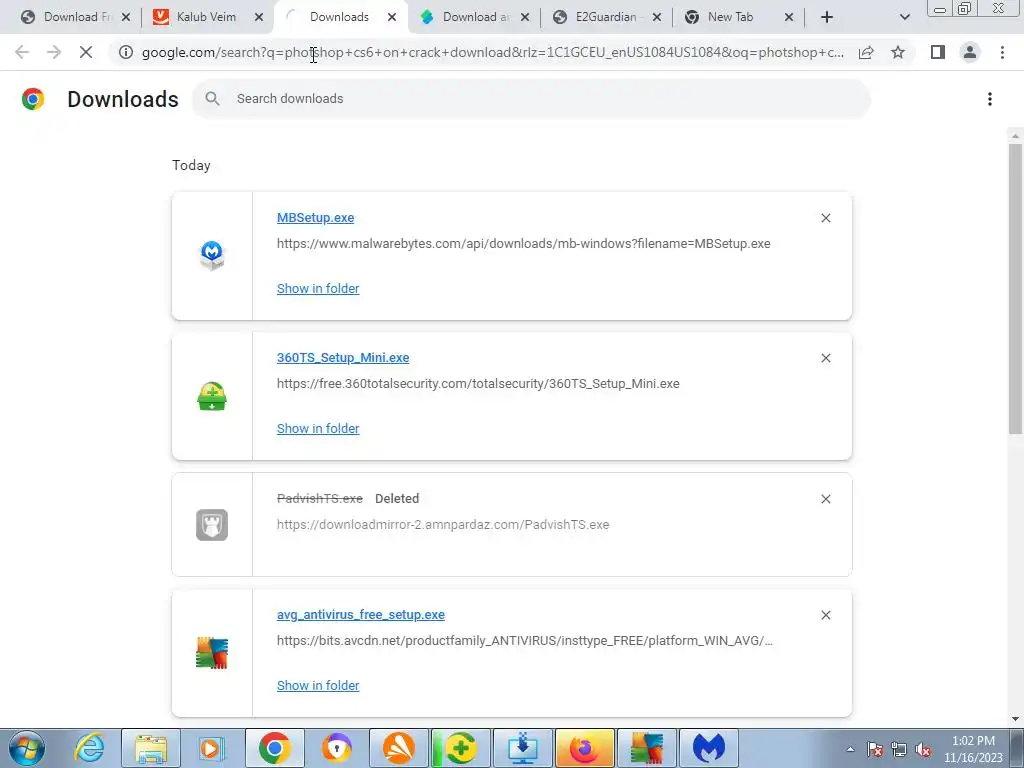Image resolution: width=1024 pixels, height=768 pixels.
Task: Select the Downloads tab
Action: coord(339,17)
